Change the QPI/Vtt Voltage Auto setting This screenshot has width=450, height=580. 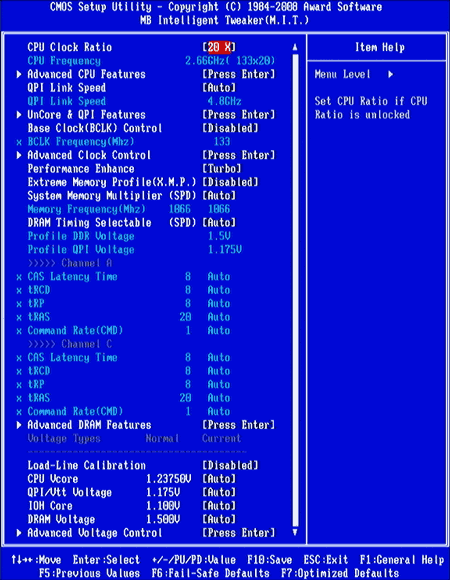click(x=219, y=492)
